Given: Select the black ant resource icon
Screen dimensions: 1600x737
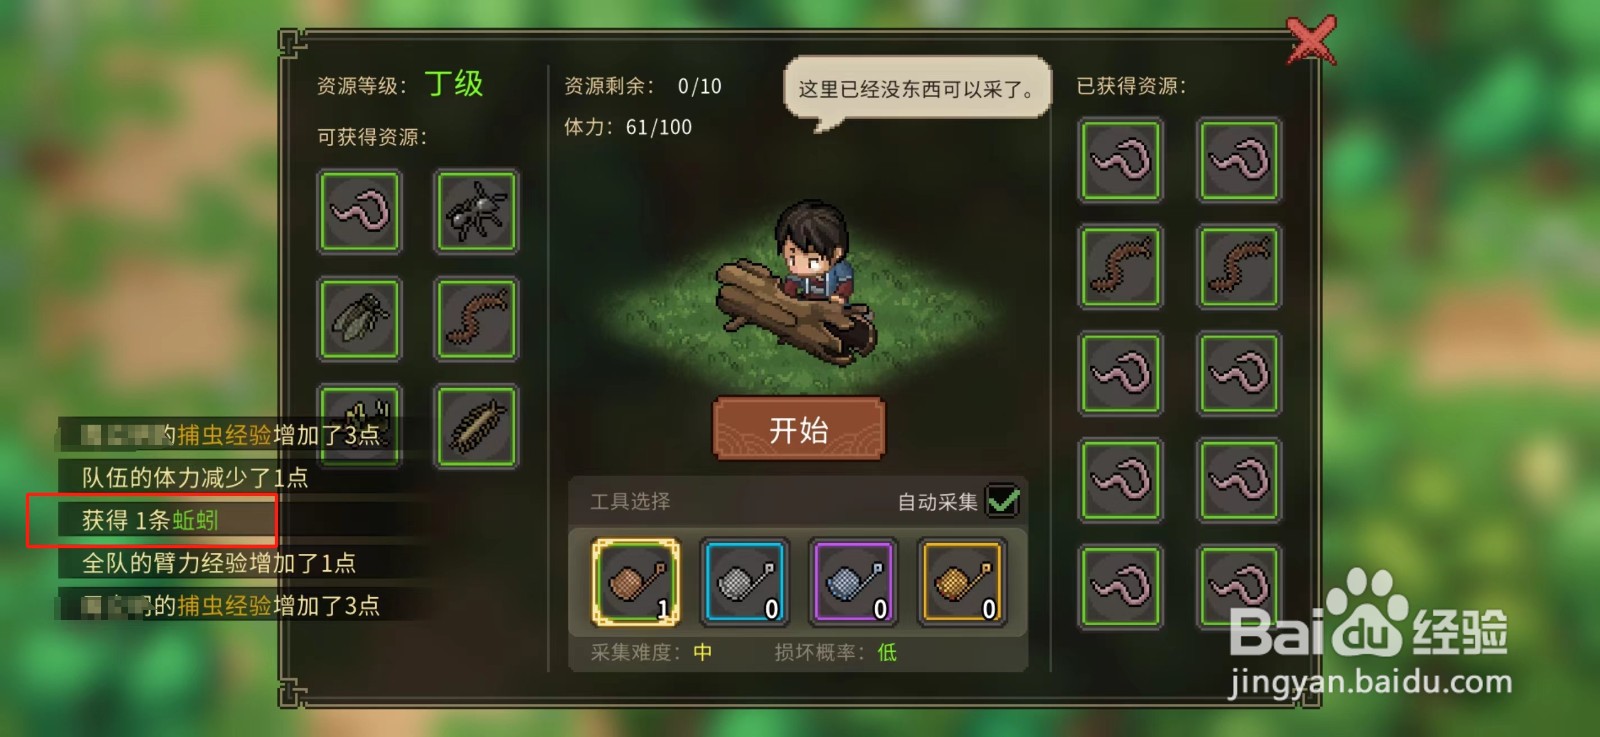Looking at the screenshot, I should [476, 211].
